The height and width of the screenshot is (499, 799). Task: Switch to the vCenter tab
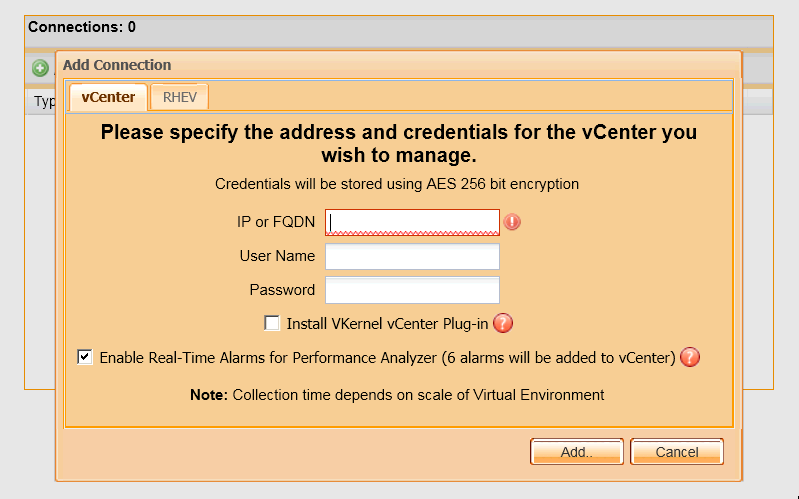point(108,97)
